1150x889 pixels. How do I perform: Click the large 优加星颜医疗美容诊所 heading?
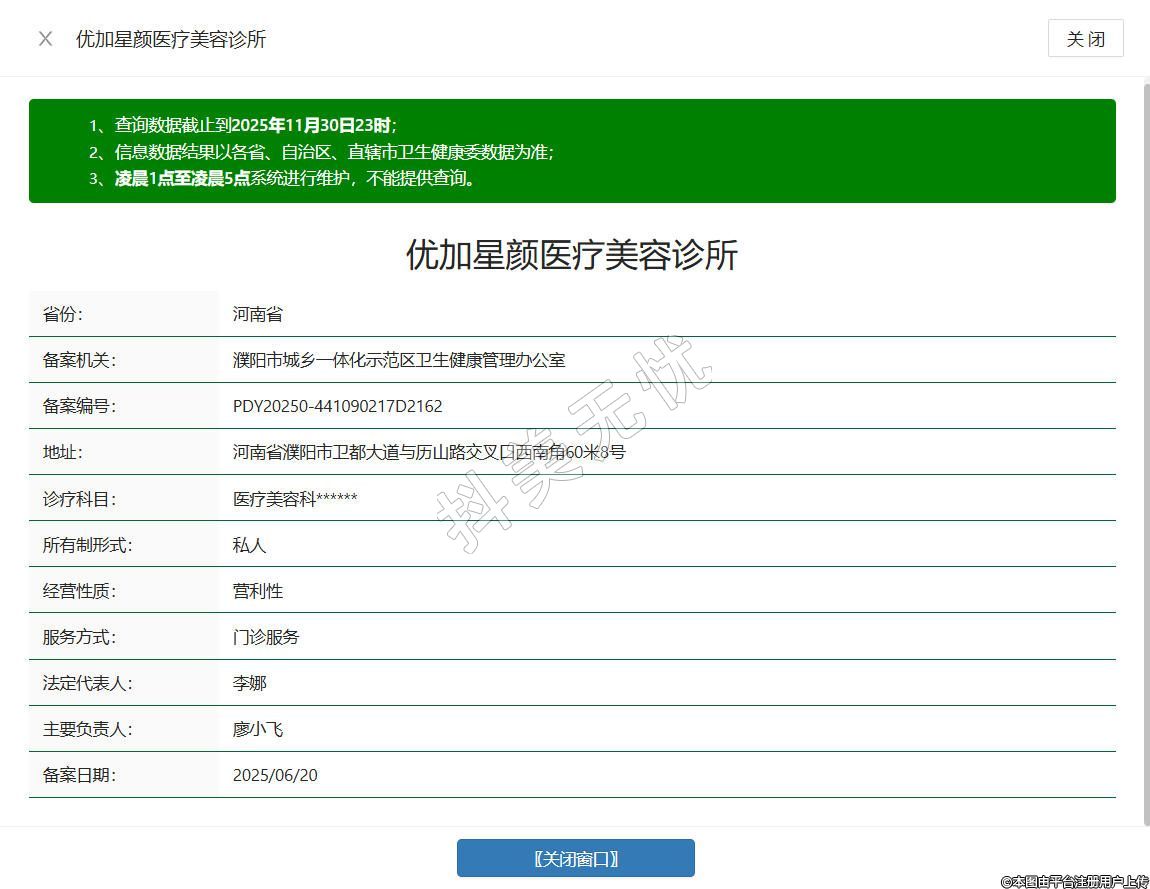(571, 255)
